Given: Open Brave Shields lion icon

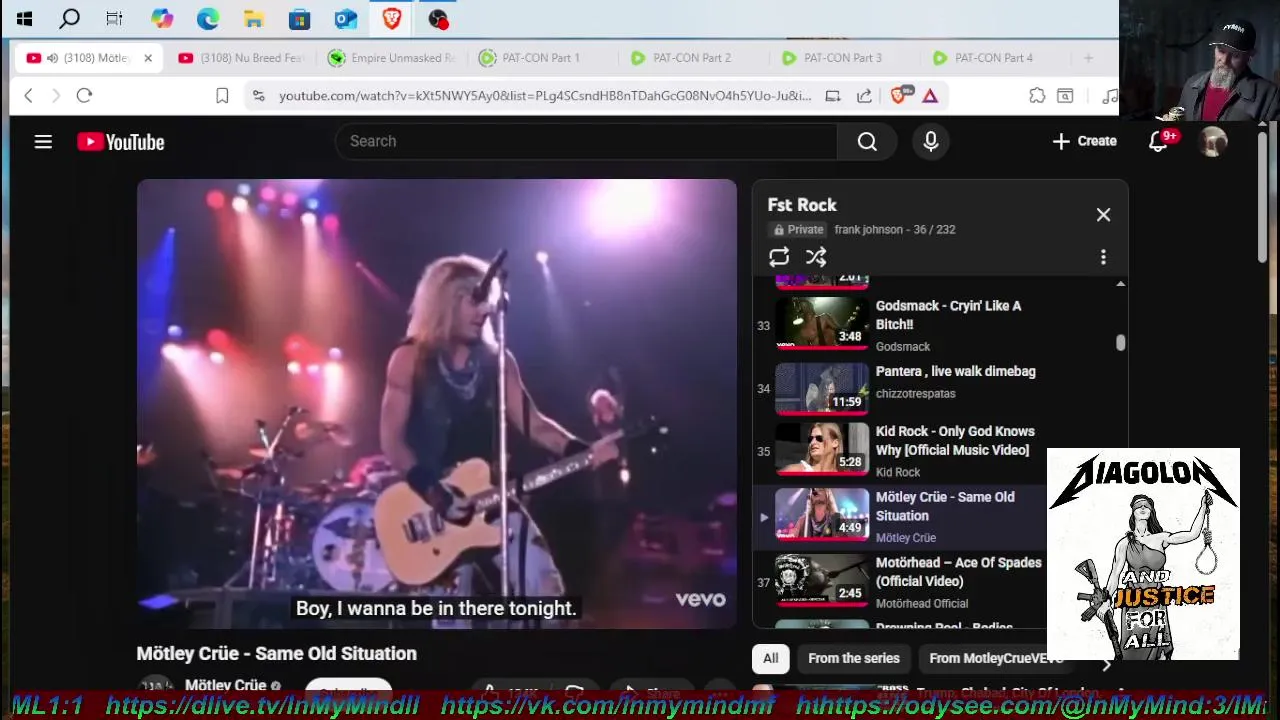Looking at the screenshot, I should (899, 96).
